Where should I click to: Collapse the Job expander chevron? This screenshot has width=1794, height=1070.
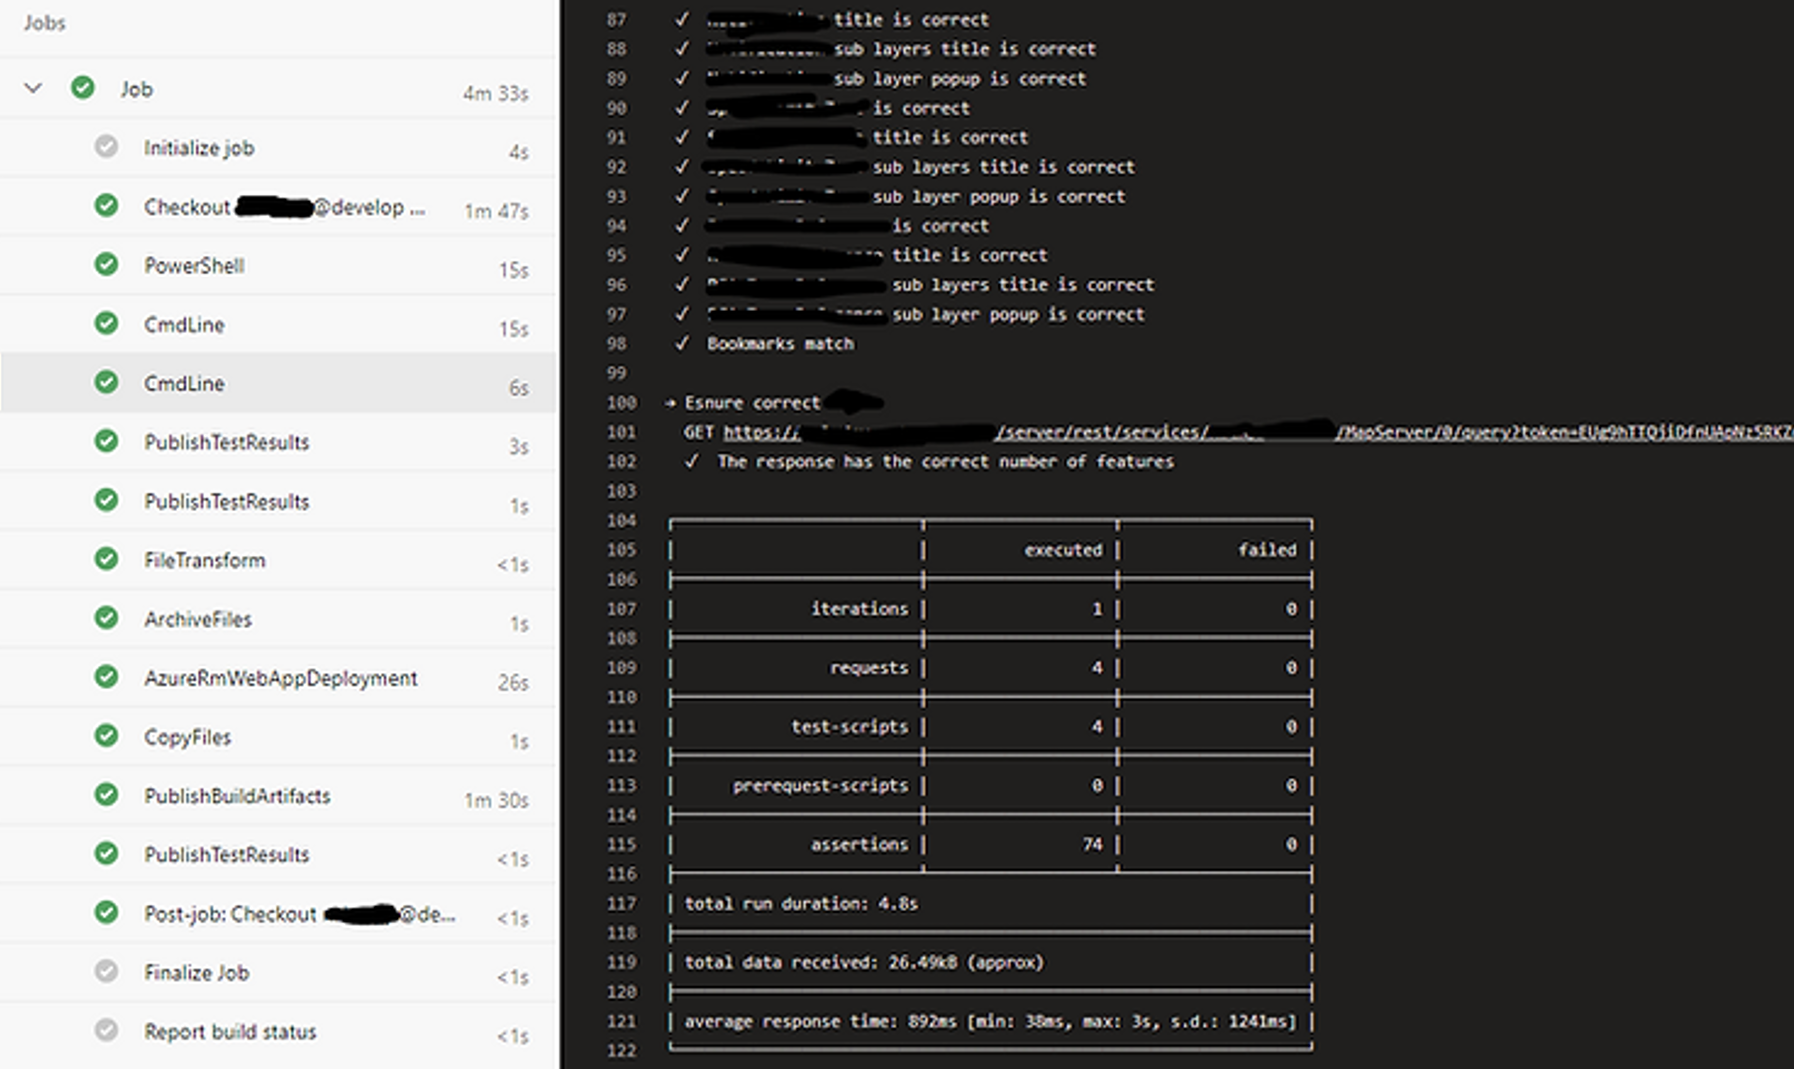click(x=33, y=88)
